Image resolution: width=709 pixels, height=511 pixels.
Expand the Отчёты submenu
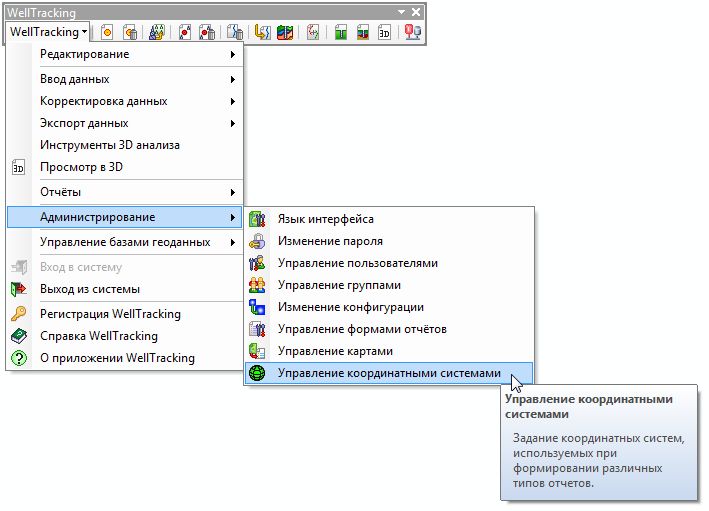pyautogui.click(x=125, y=191)
